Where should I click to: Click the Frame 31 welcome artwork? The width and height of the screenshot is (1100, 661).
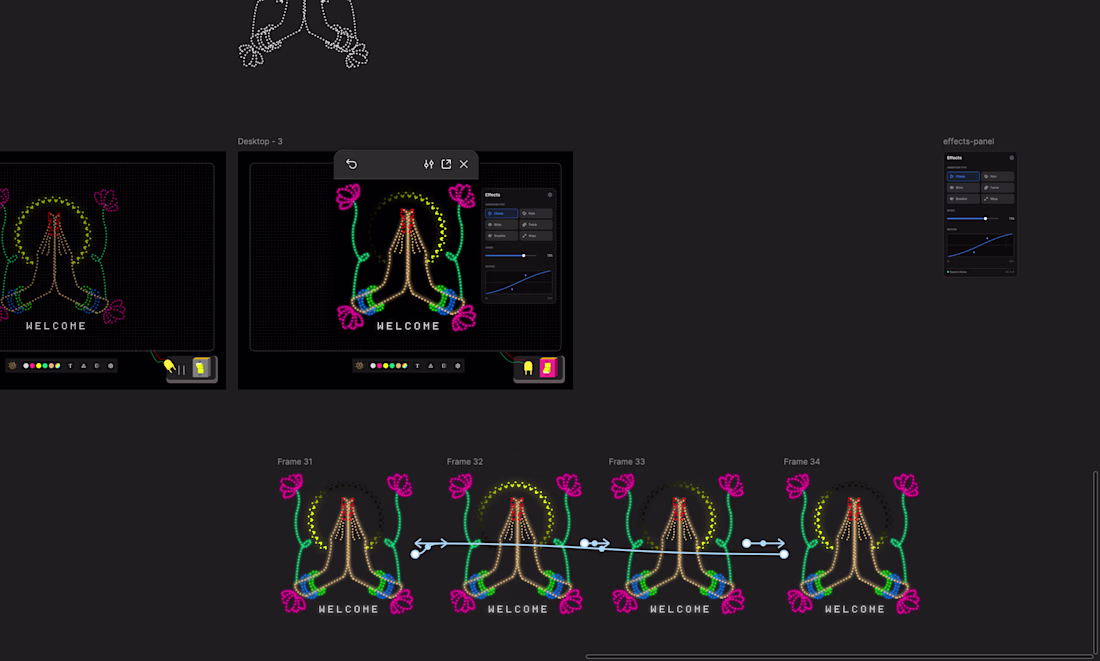coord(347,544)
